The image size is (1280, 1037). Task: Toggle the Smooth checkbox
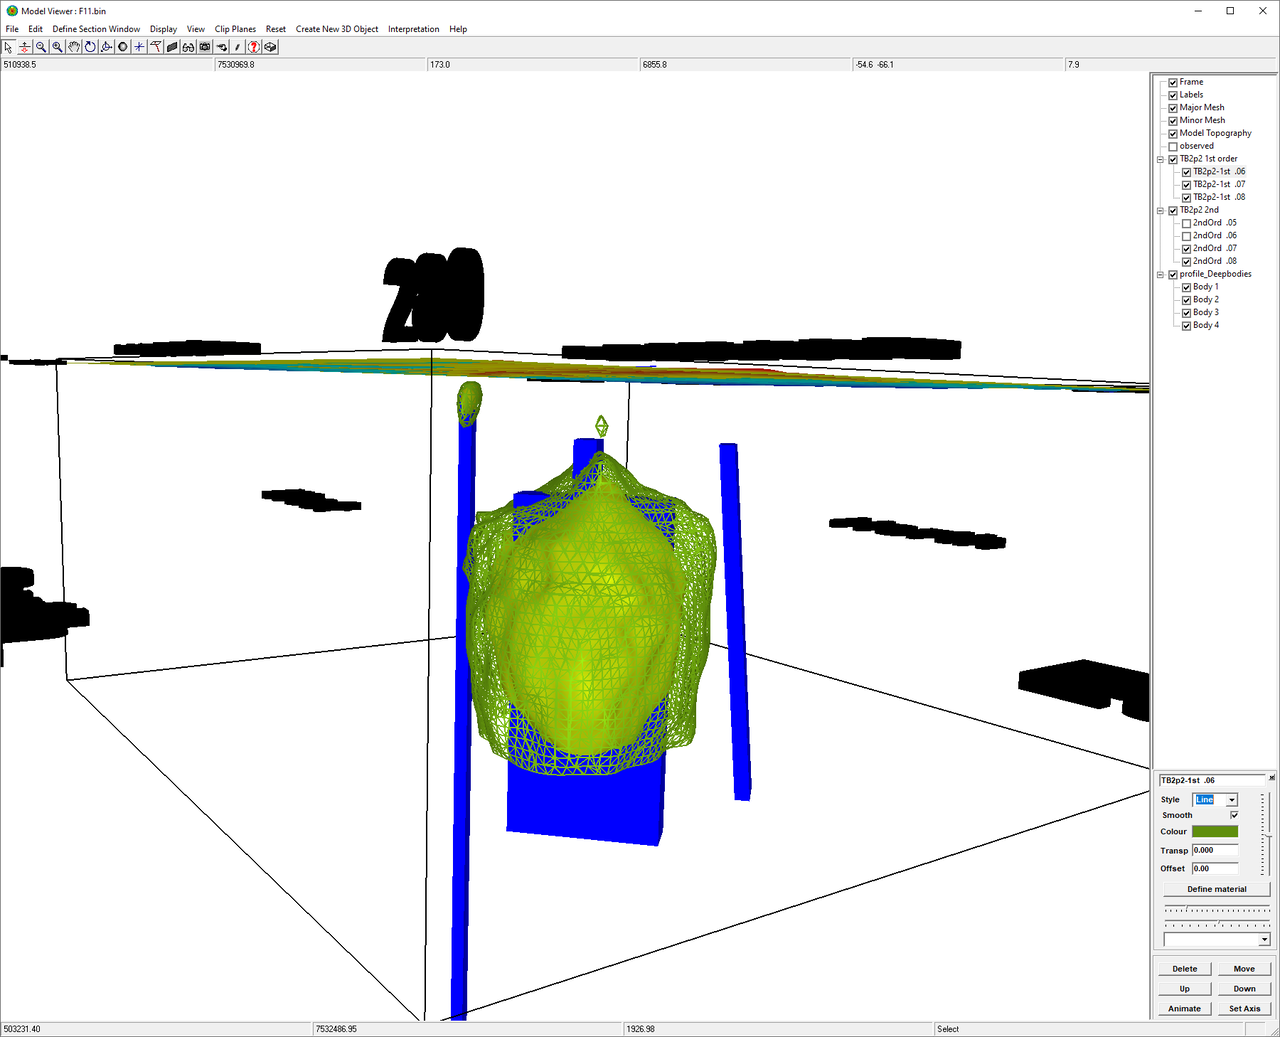pos(1234,815)
